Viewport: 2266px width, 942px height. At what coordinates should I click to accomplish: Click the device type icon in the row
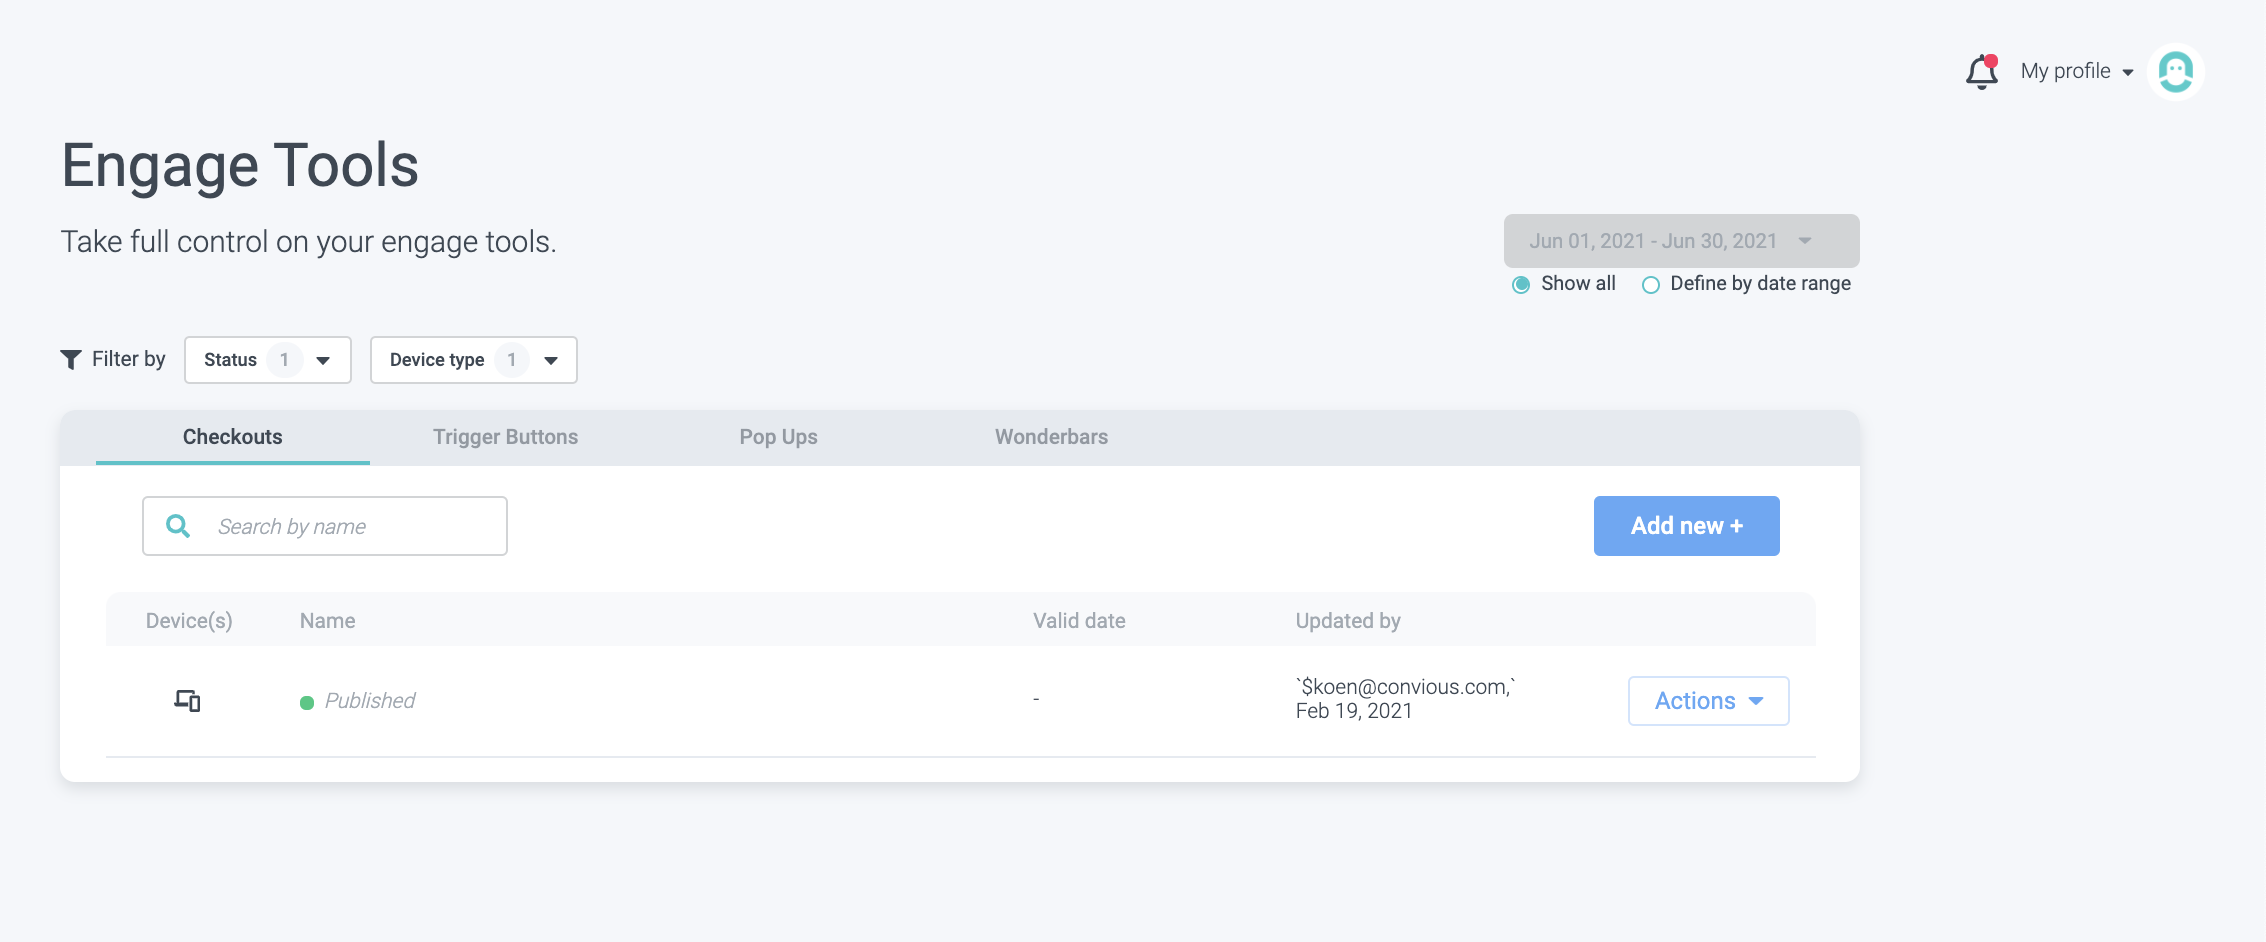[x=187, y=701]
